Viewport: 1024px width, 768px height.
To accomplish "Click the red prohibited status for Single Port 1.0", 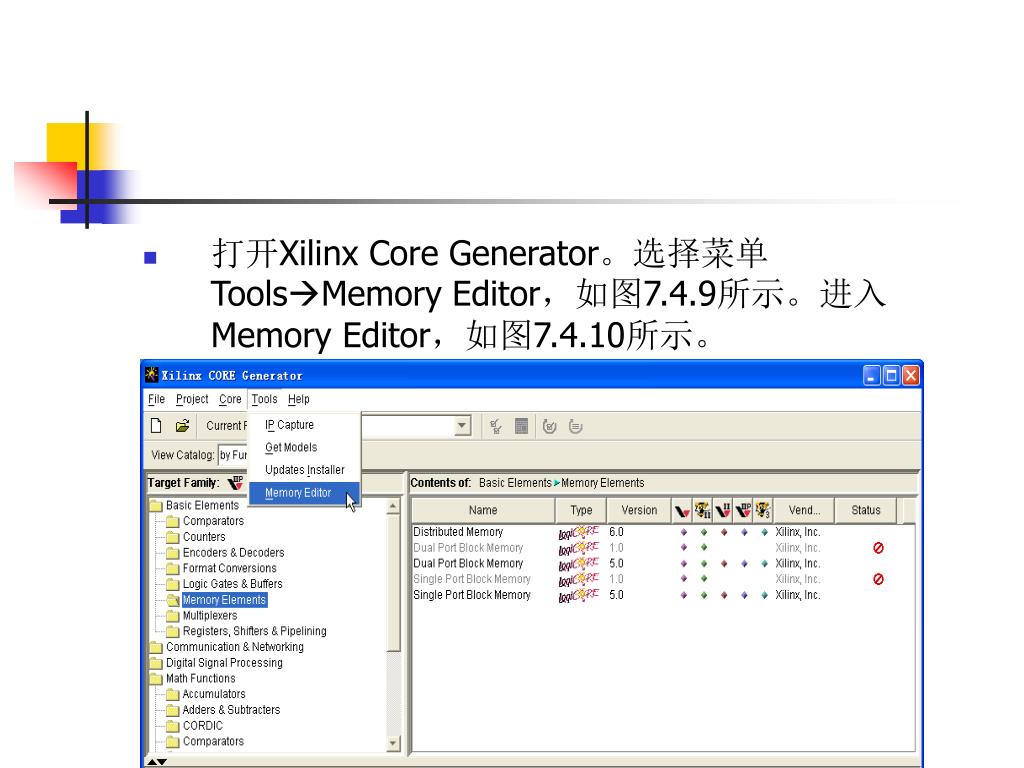I will 878,579.
